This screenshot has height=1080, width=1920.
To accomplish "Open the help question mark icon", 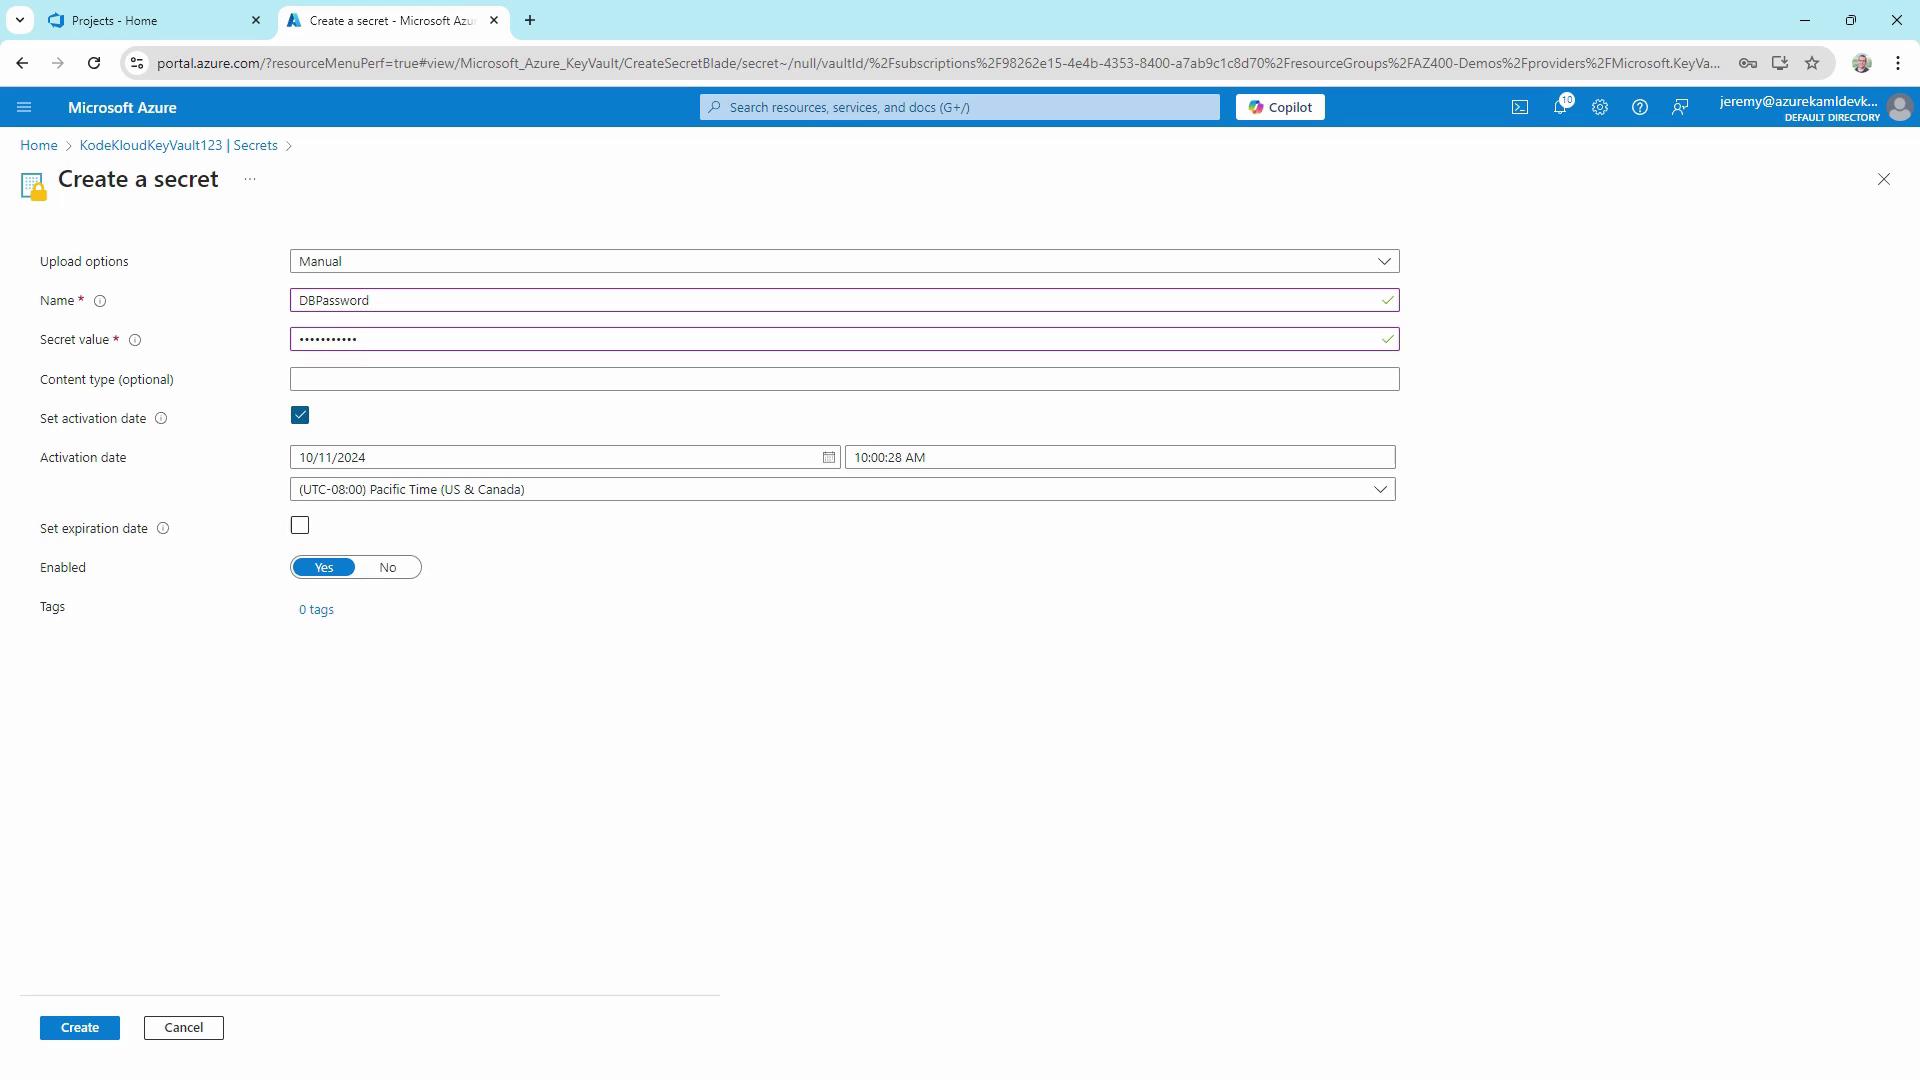I will [1639, 107].
